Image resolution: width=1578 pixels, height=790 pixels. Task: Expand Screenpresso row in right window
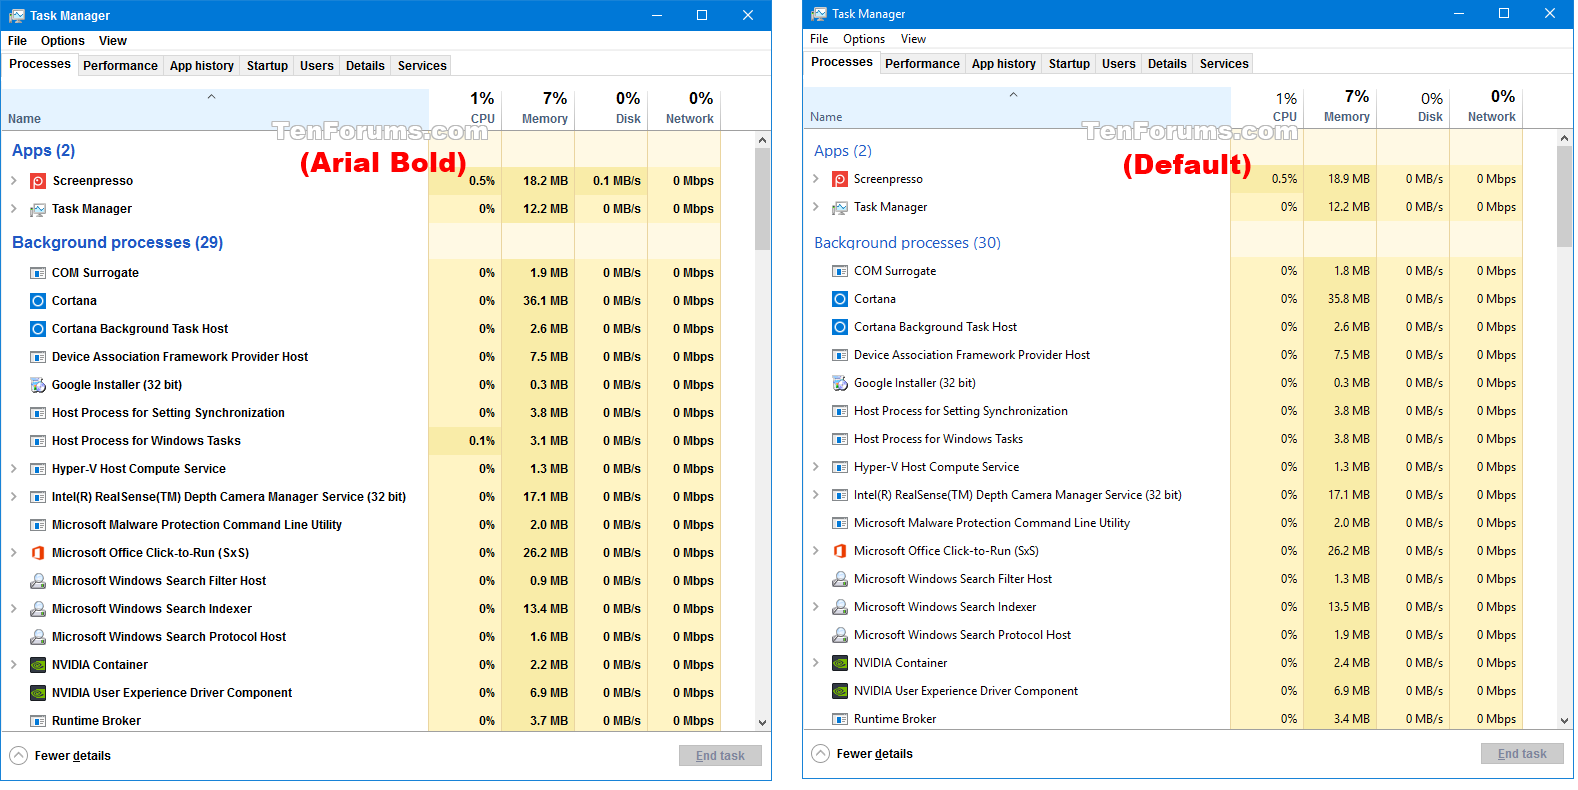click(816, 179)
